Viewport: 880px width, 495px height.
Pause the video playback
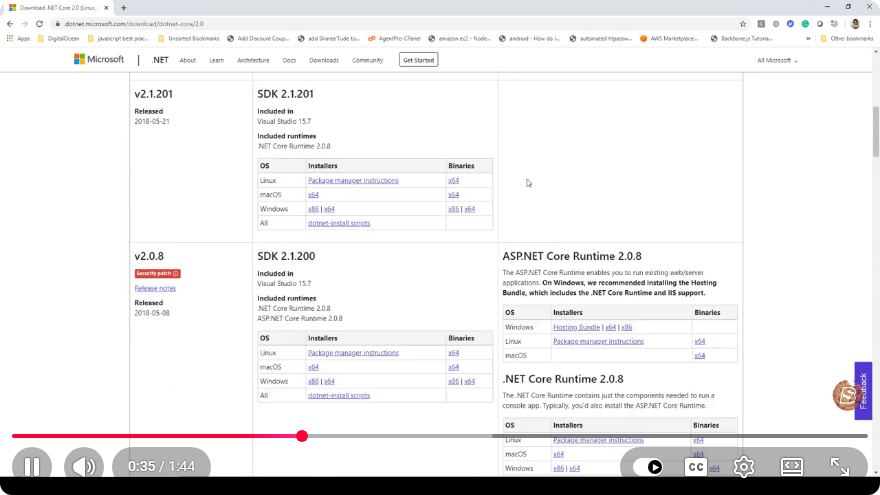click(x=32, y=466)
